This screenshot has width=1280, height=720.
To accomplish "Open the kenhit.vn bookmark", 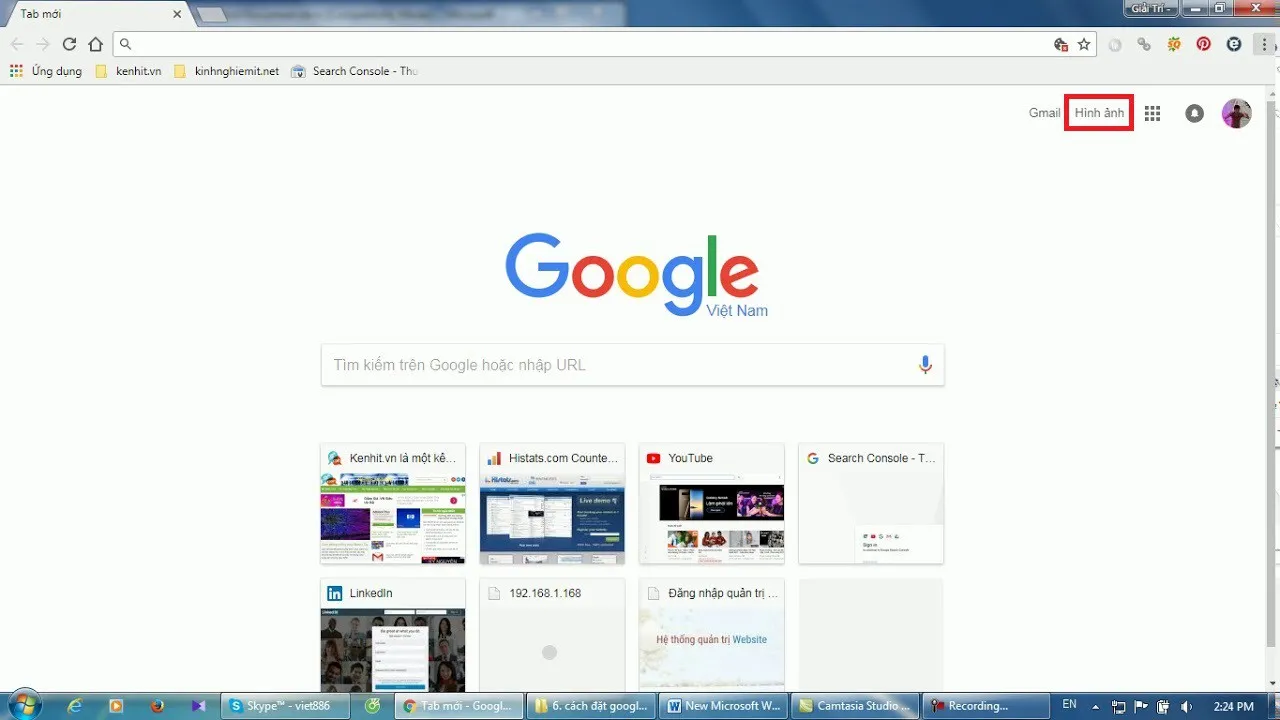I will 127,71.
